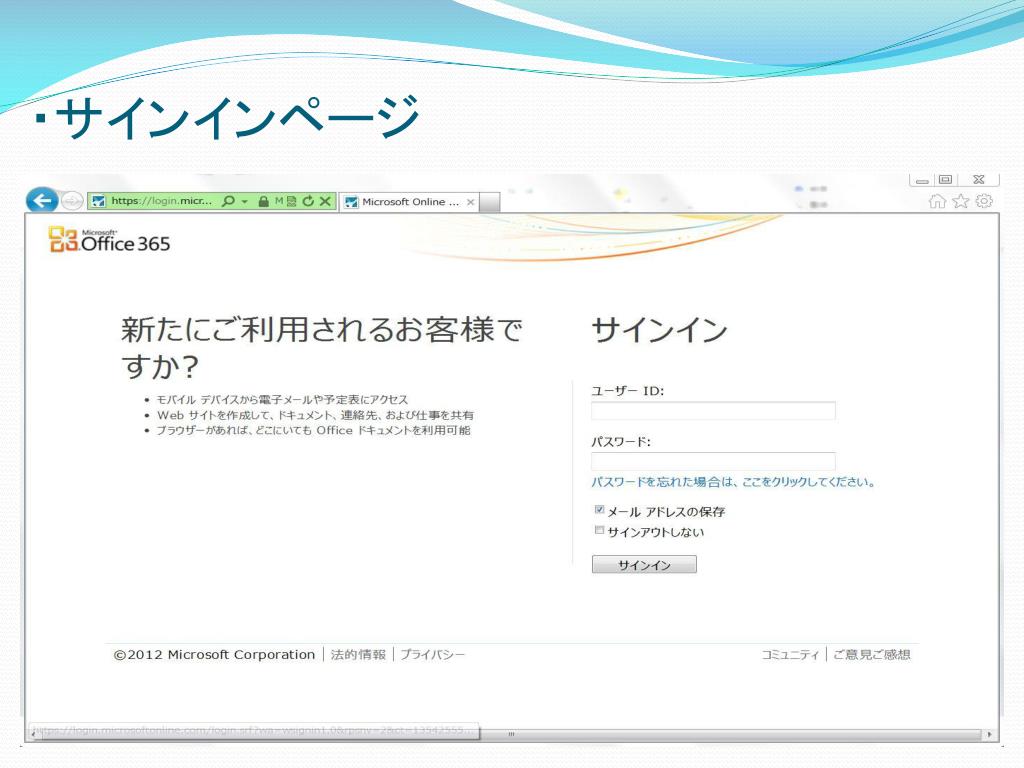
Task: Click the Office 365 logo
Action: 110,240
